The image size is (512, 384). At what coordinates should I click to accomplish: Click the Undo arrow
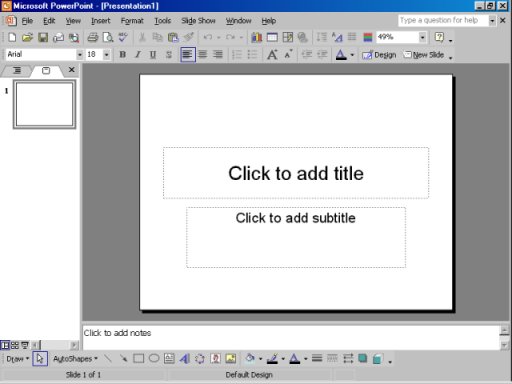[208, 37]
